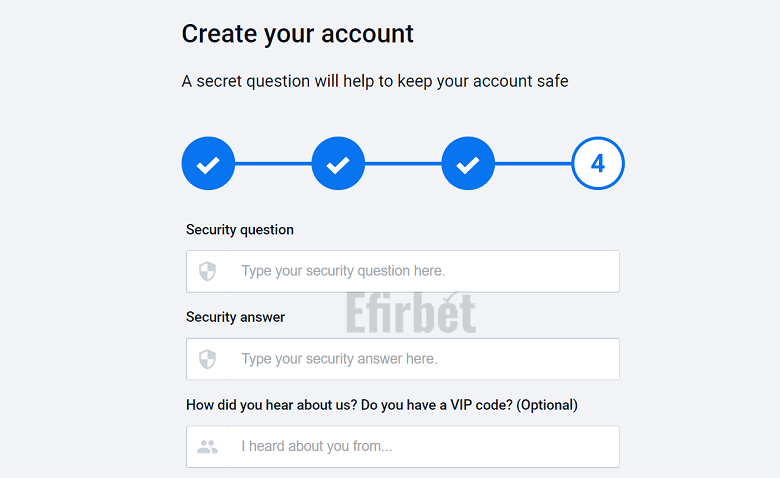Click the Efirbet watermark logo
The height and width of the screenshot is (478, 780).
click(411, 312)
